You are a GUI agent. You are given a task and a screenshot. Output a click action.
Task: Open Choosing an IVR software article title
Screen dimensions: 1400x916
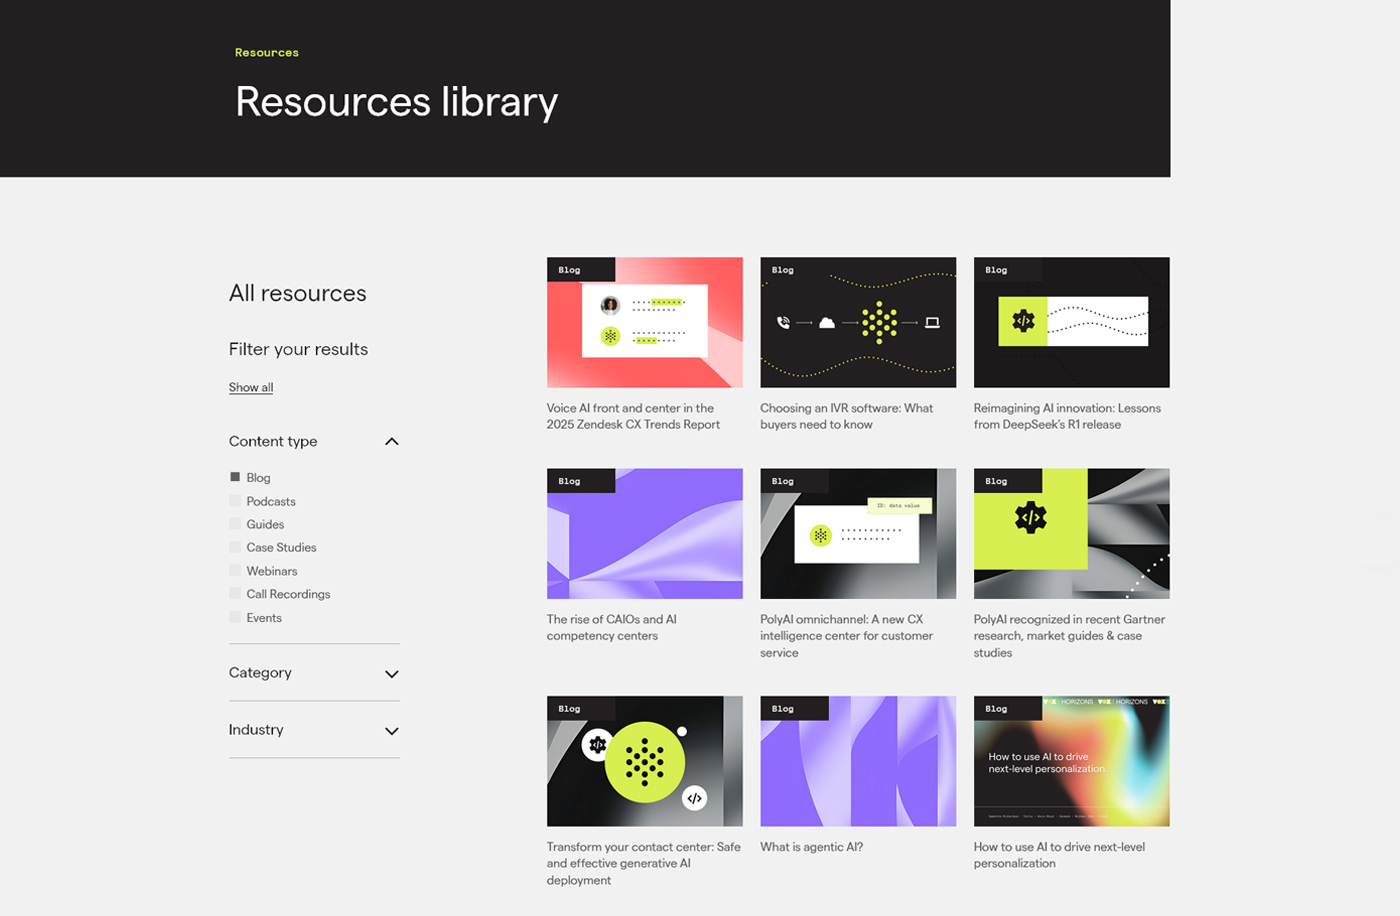click(x=847, y=416)
